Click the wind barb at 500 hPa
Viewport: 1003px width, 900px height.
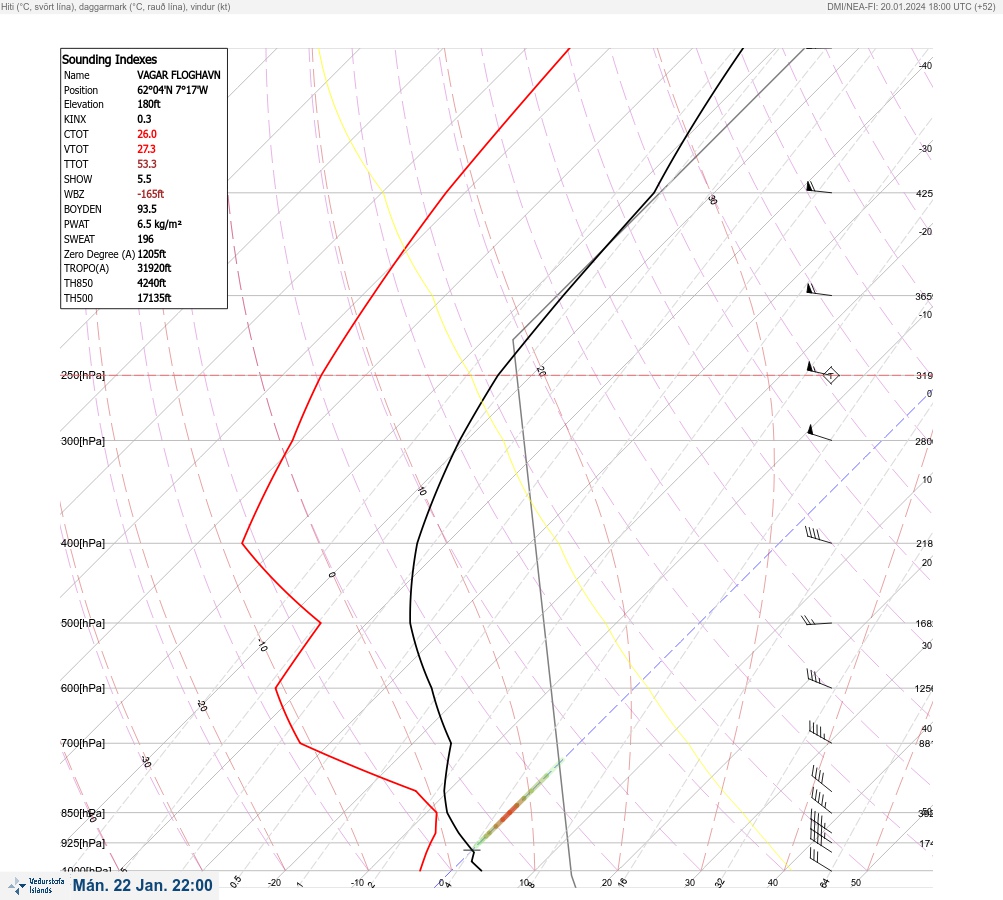click(x=817, y=620)
